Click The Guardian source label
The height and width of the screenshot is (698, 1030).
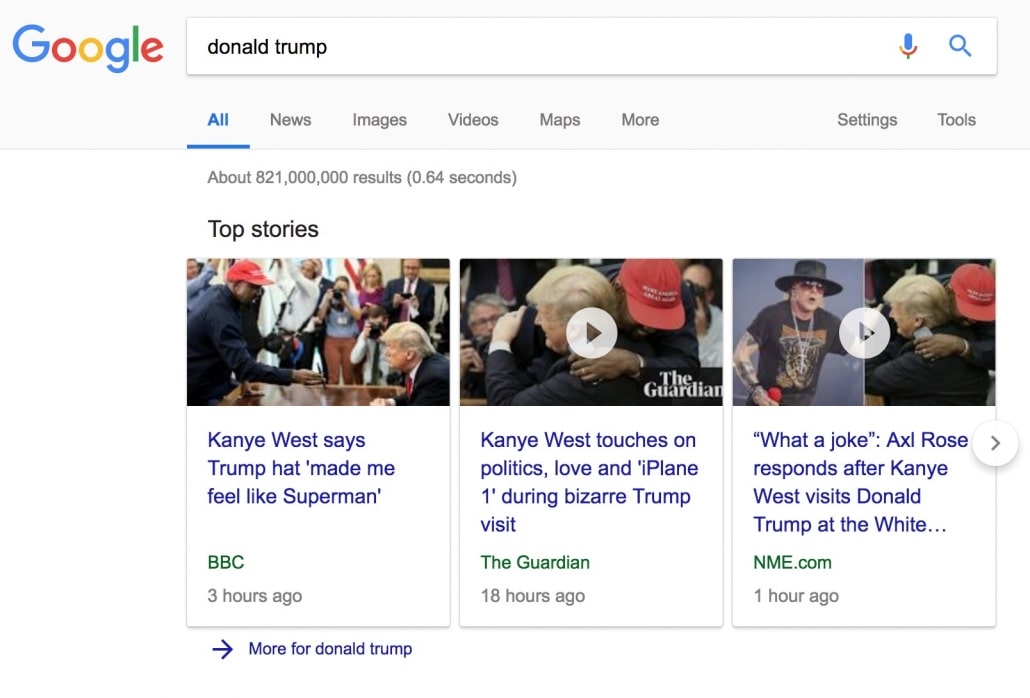(535, 563)
